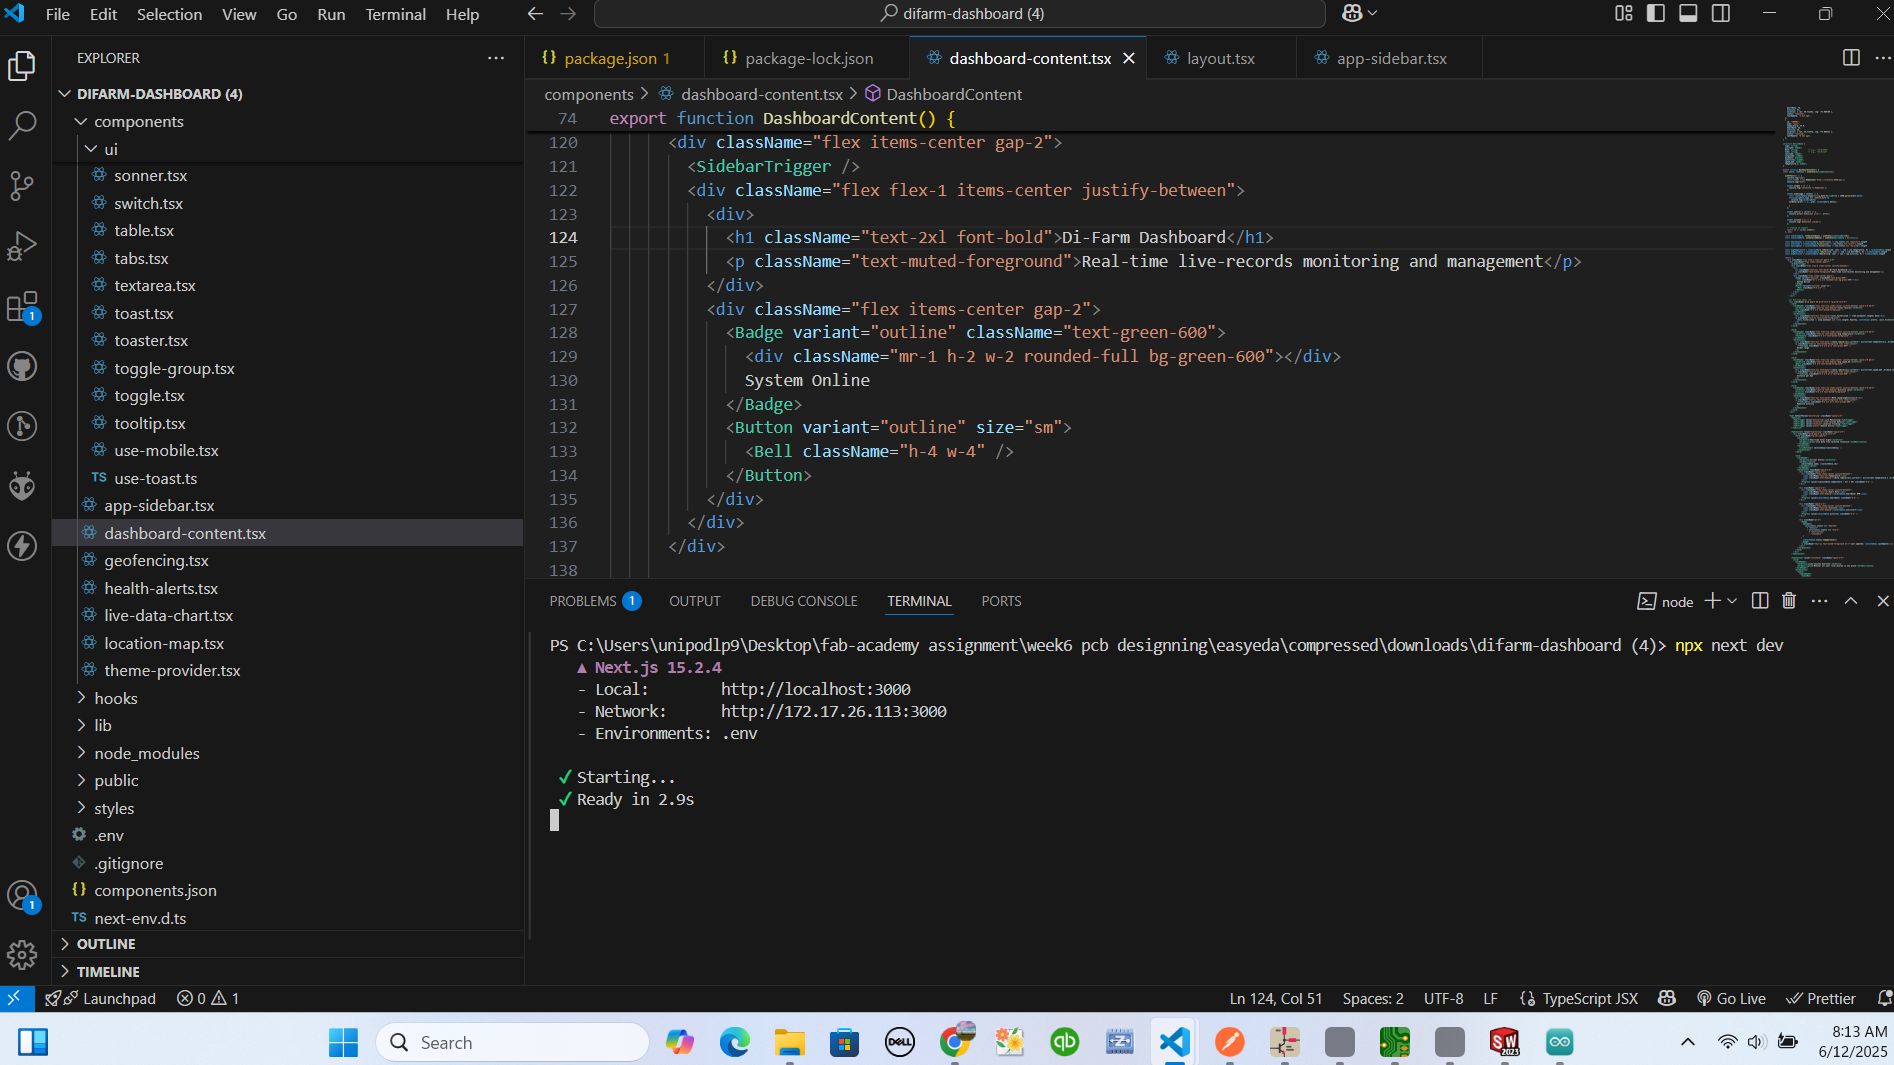
Task: Close the bottom panel
Action: (1883, 601)
